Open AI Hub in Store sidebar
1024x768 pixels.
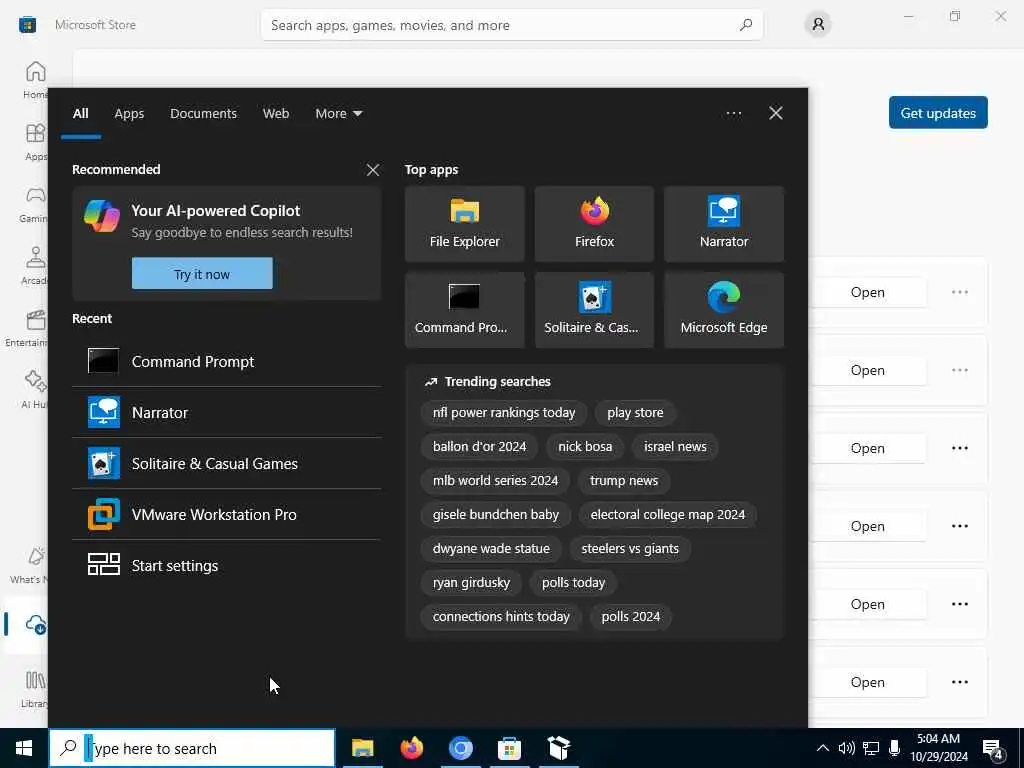(35, 390)
